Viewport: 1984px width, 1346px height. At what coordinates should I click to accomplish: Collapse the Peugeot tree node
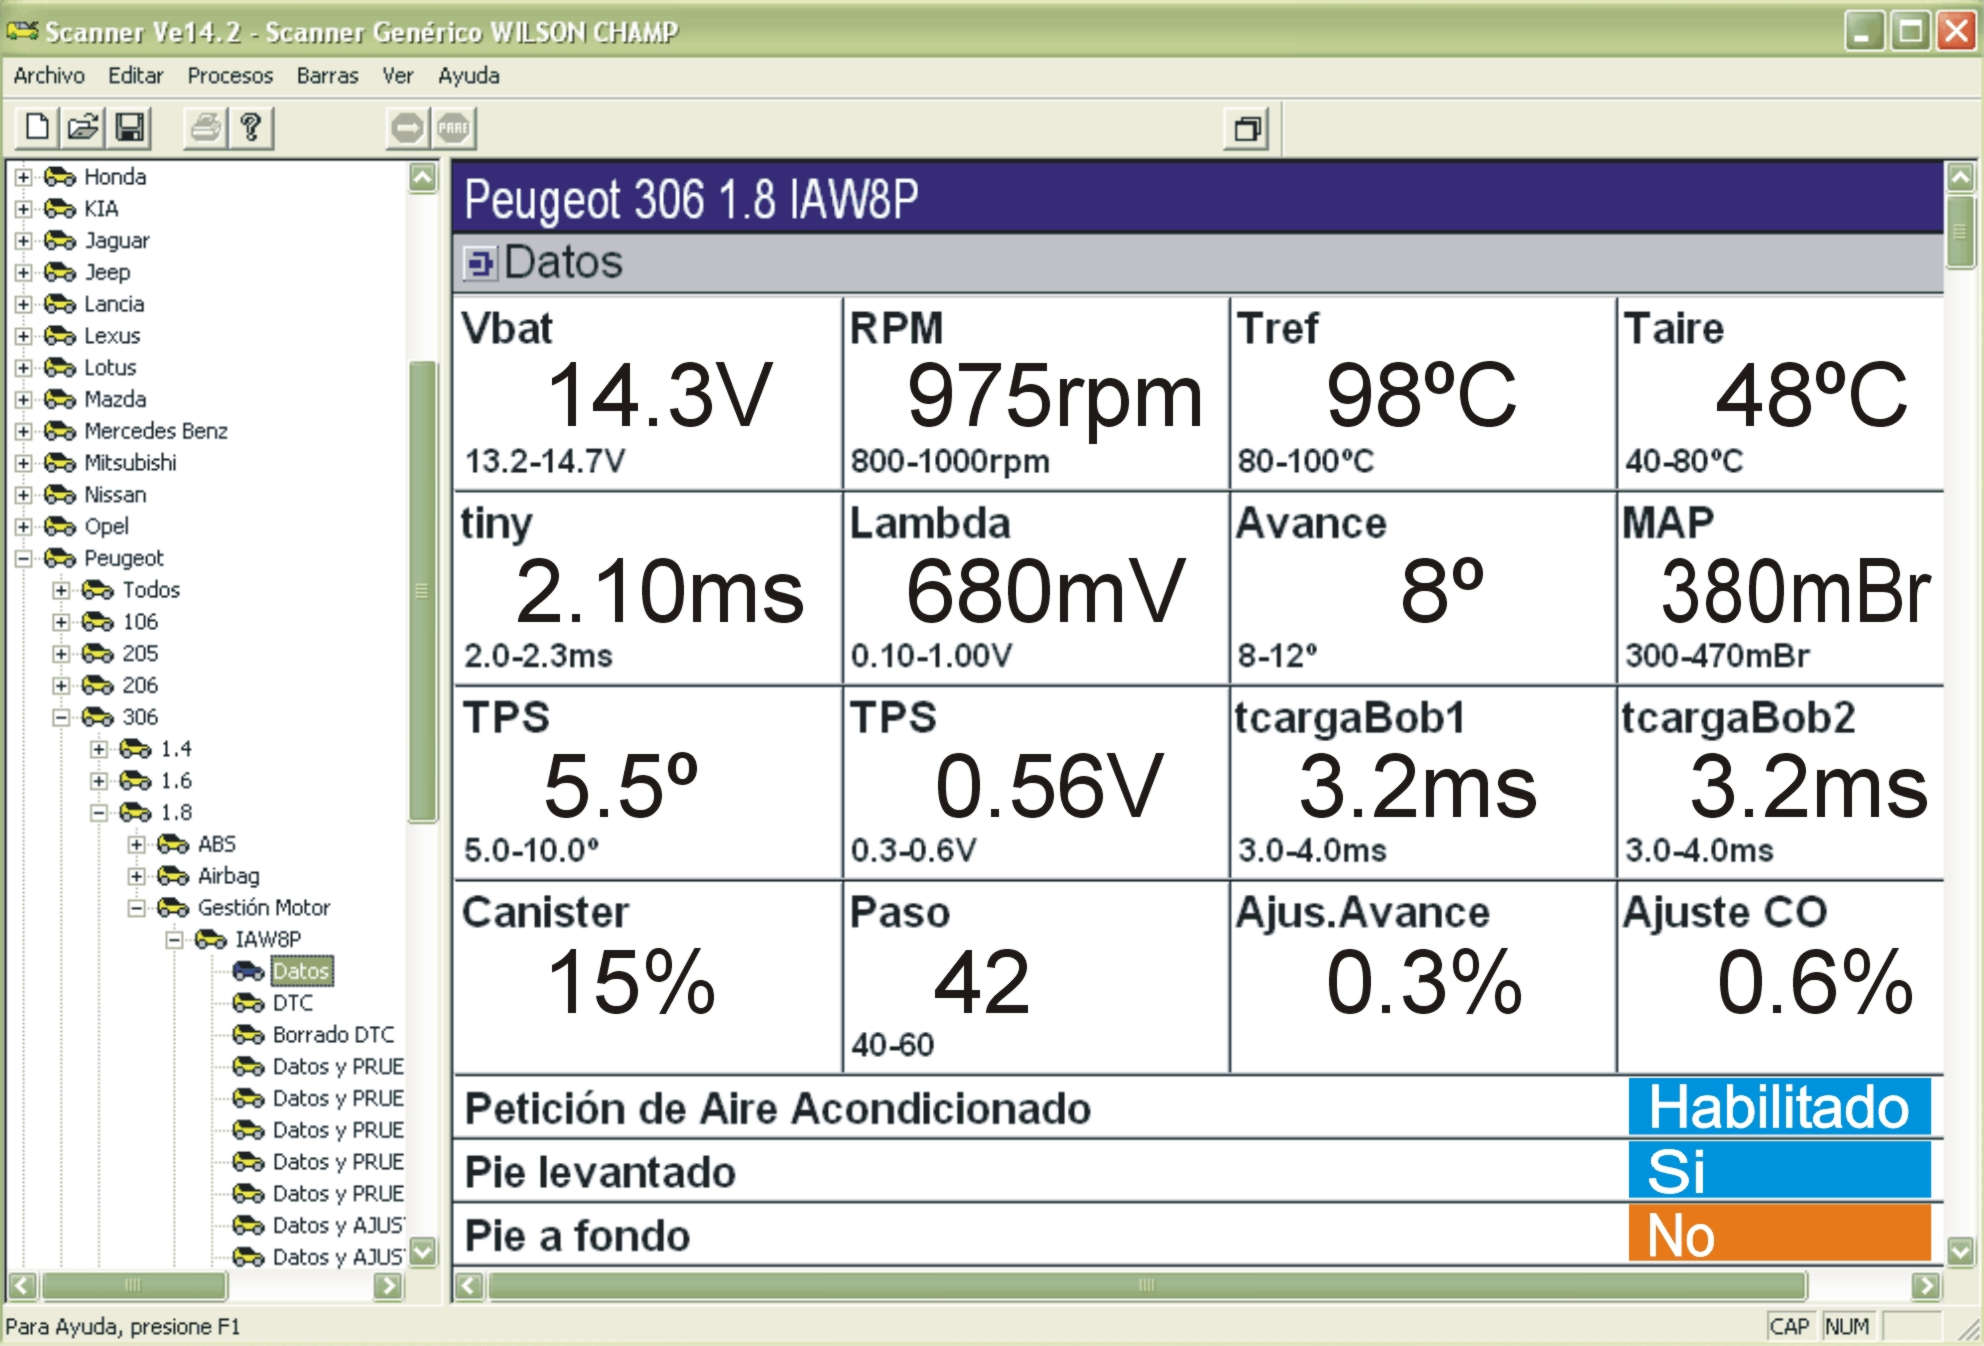tap(23, 558)
